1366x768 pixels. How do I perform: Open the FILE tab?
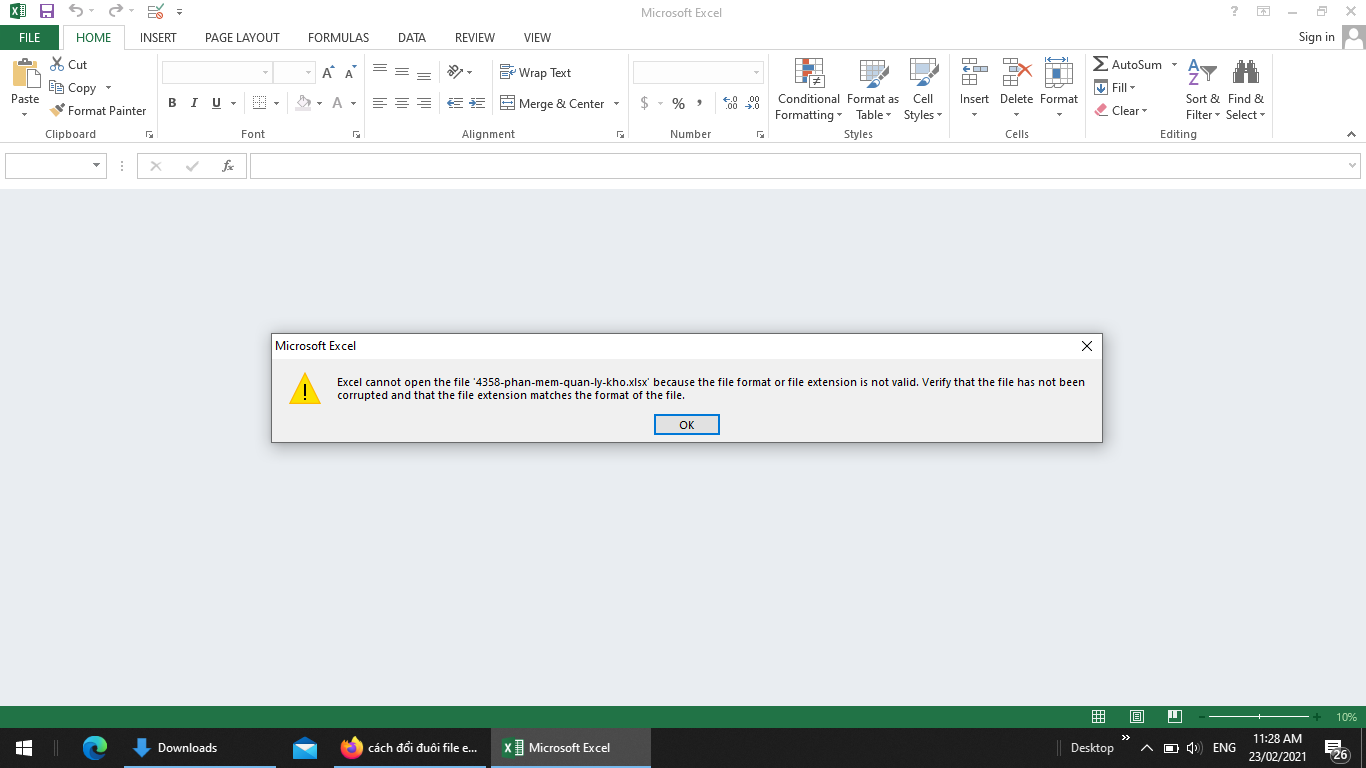point(30,37)
